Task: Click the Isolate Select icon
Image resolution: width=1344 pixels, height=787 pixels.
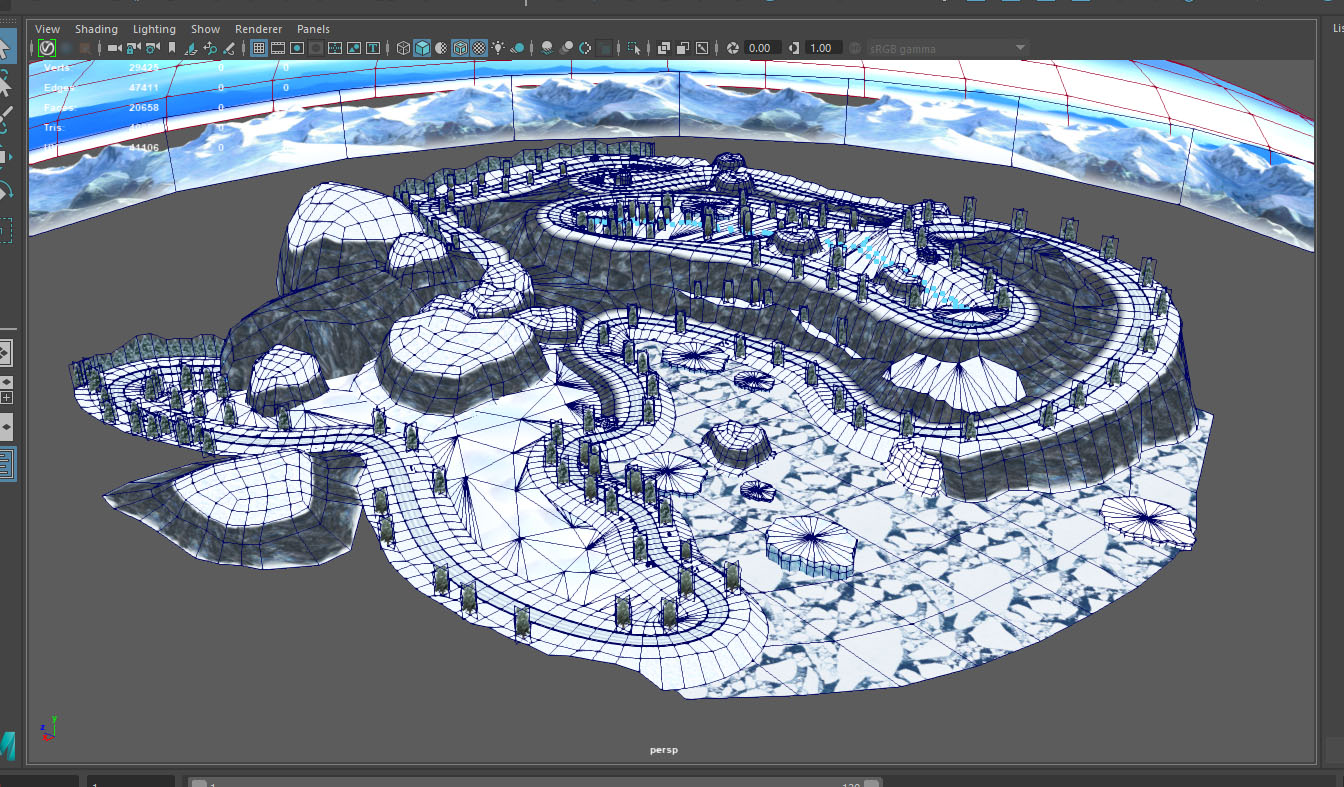Action: [633, 48]
